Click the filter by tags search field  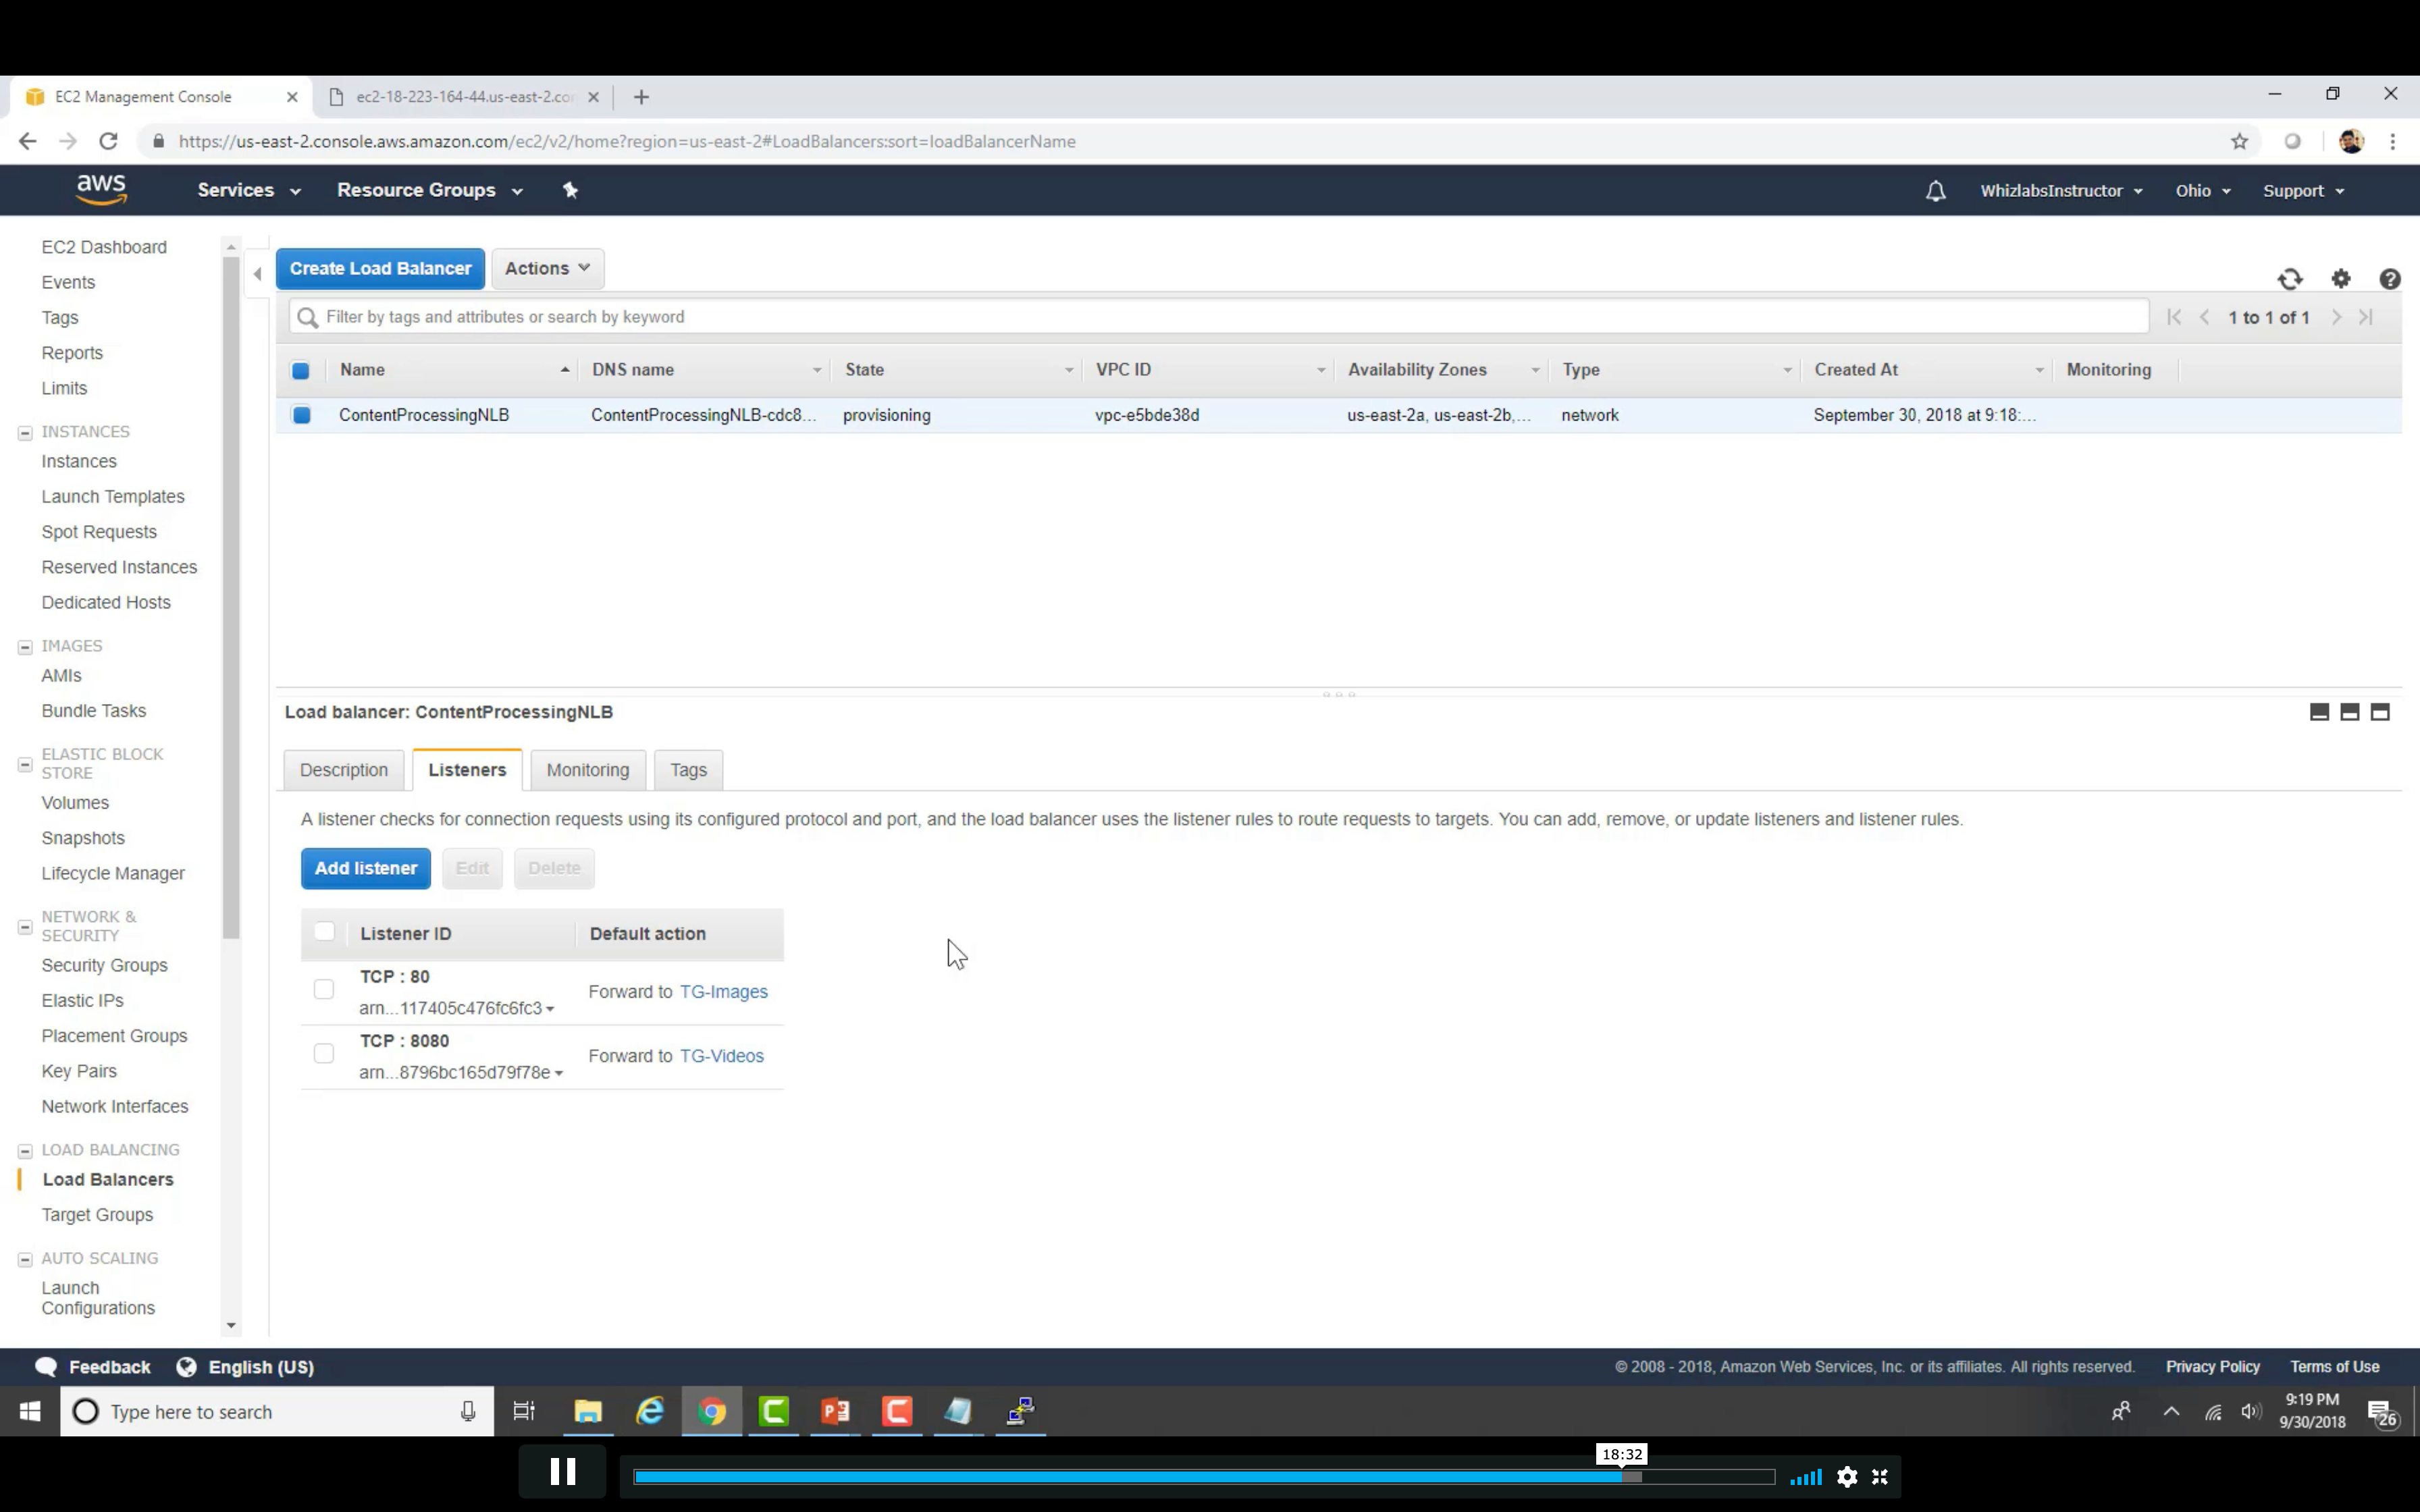(1200, 317)
